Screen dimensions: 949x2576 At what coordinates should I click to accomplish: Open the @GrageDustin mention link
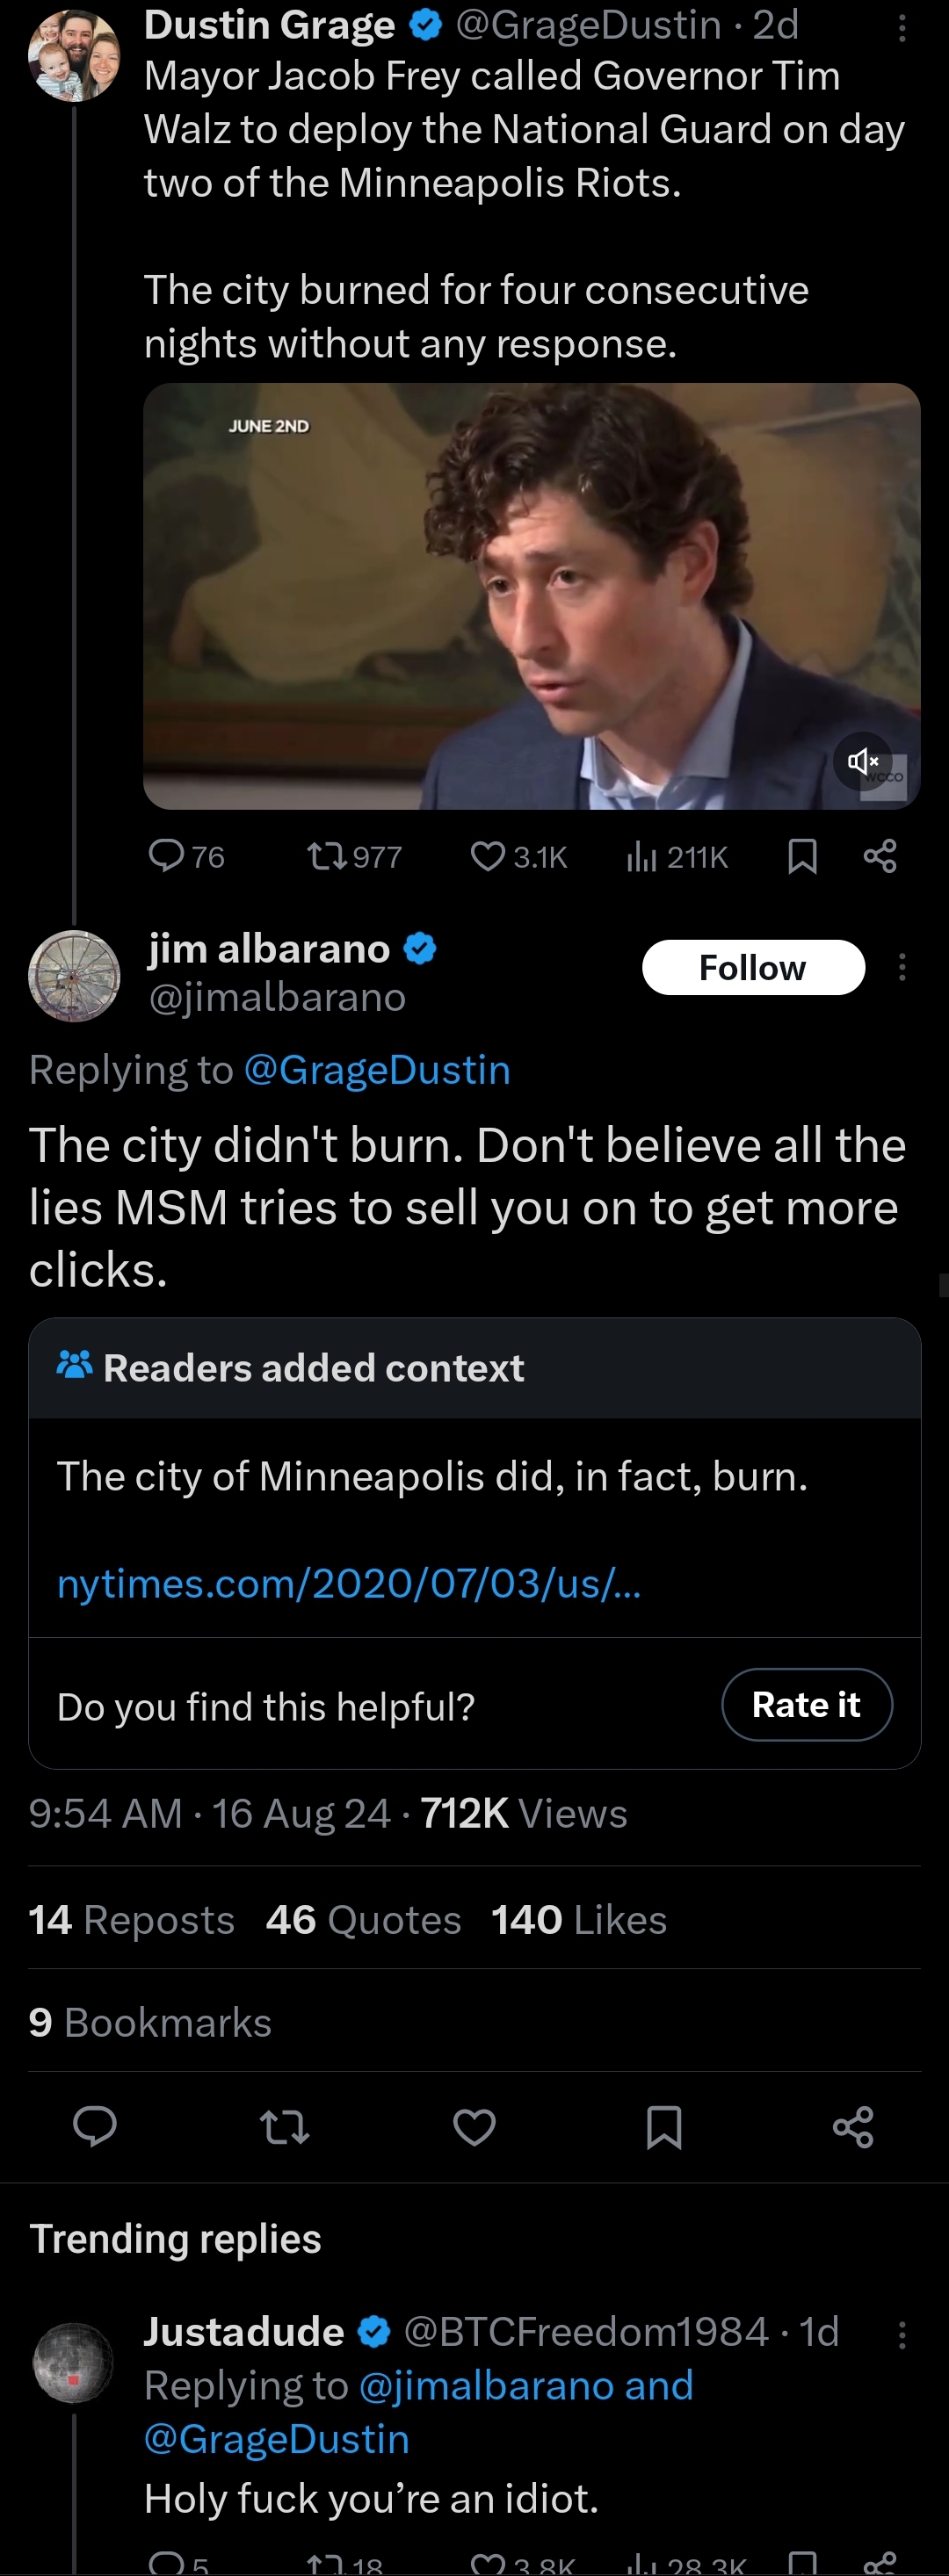pos(376,1070)
